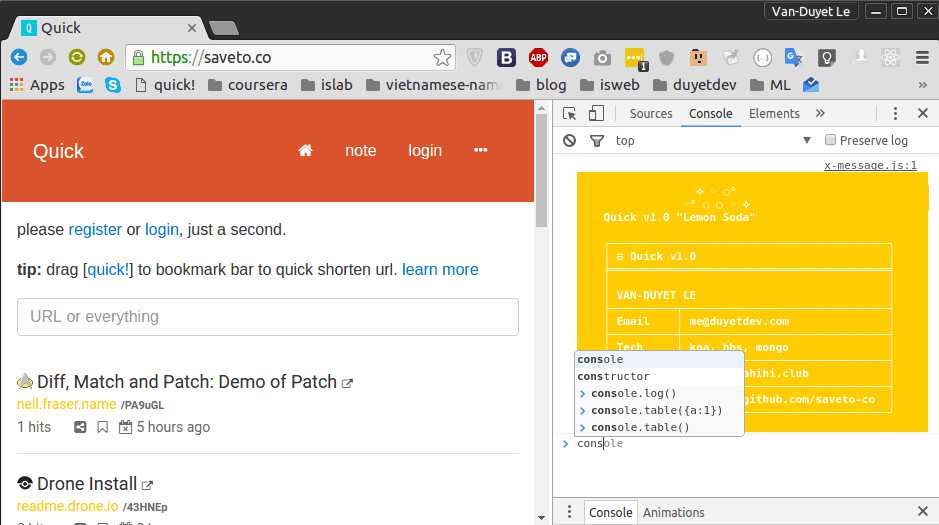This screenshot has height=525, width=939.
Task: Share the Diff, Match and Patch entry
Action: (80, 427)
